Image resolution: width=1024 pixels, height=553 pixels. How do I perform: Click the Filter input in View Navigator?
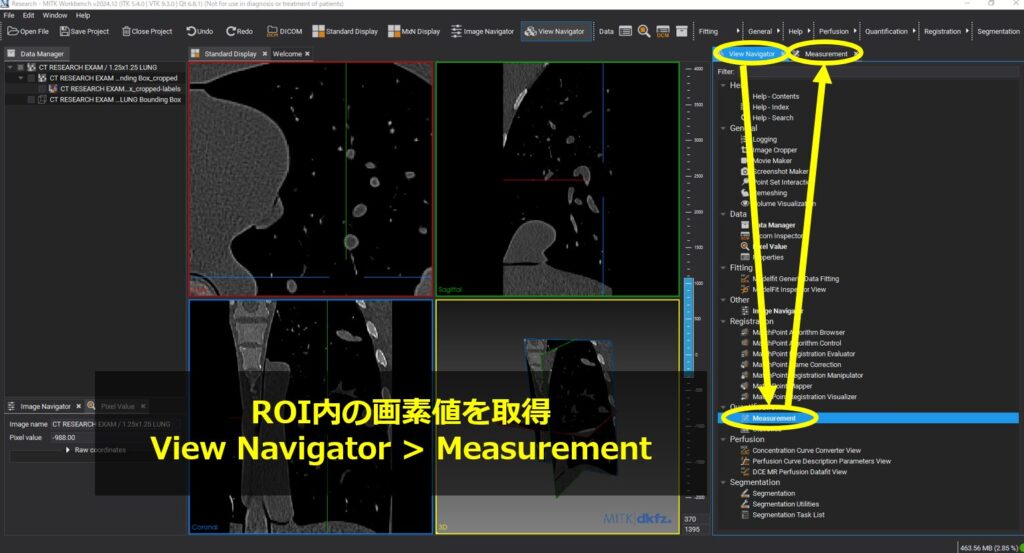pos(878,72)
